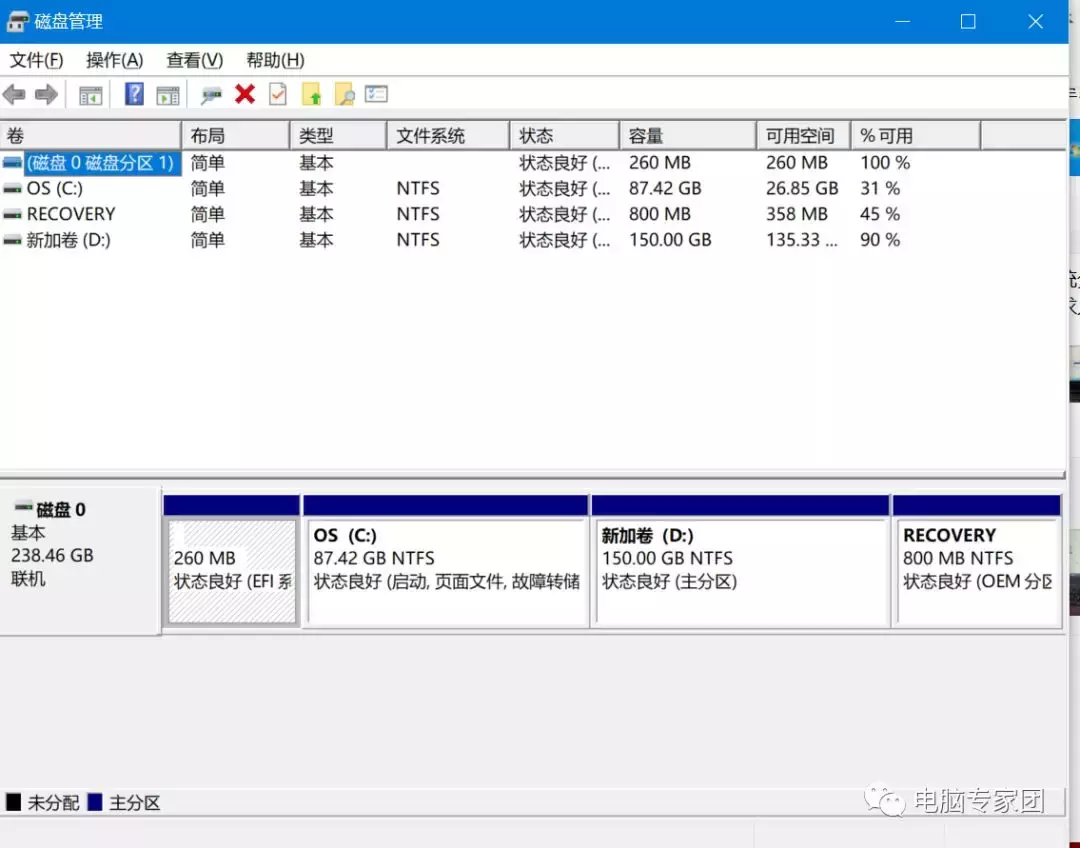Click the red X delete icon
This screenshot has height=848, width=1080.
245,95
